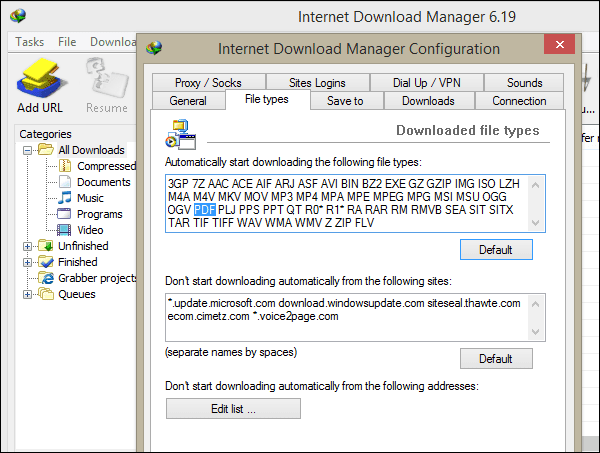This screenshot has height=453, width=600.
Task: Switch to the Proxy / Socks tab
Action: pyautogui.click(x=209, y=83)
